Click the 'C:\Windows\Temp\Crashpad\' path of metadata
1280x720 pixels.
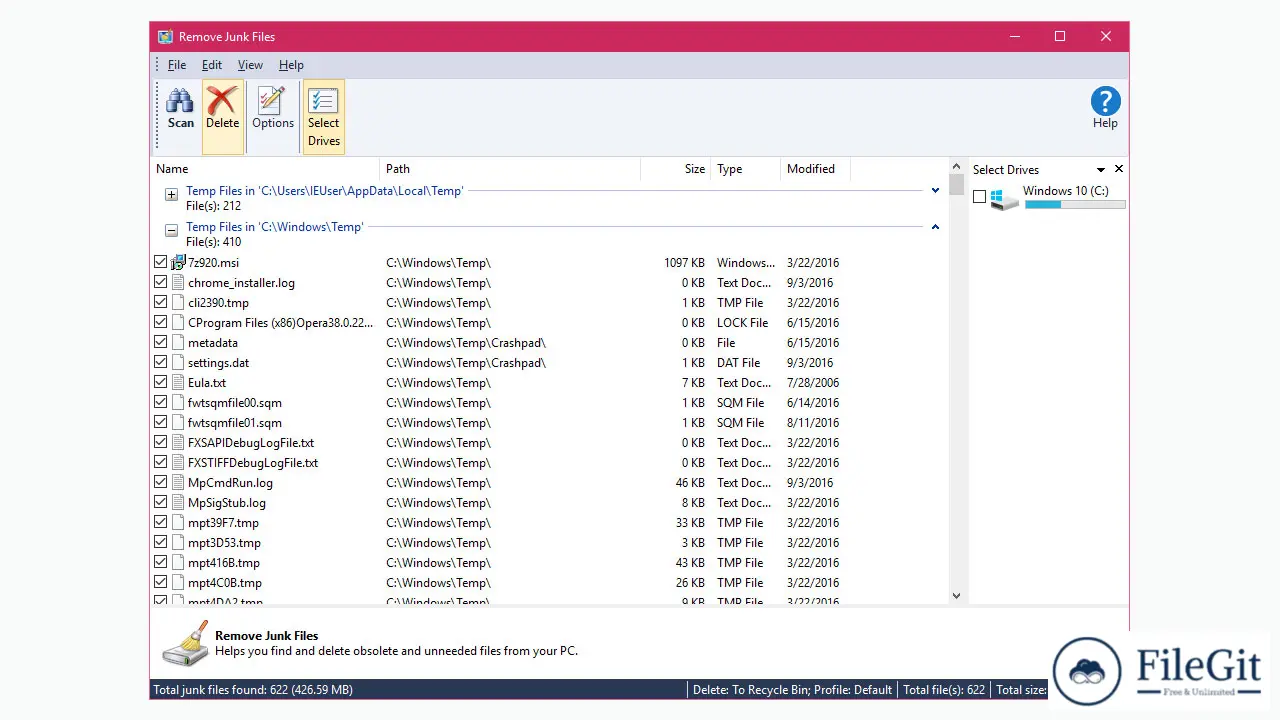pyautogui.click(x=466, y=342)
